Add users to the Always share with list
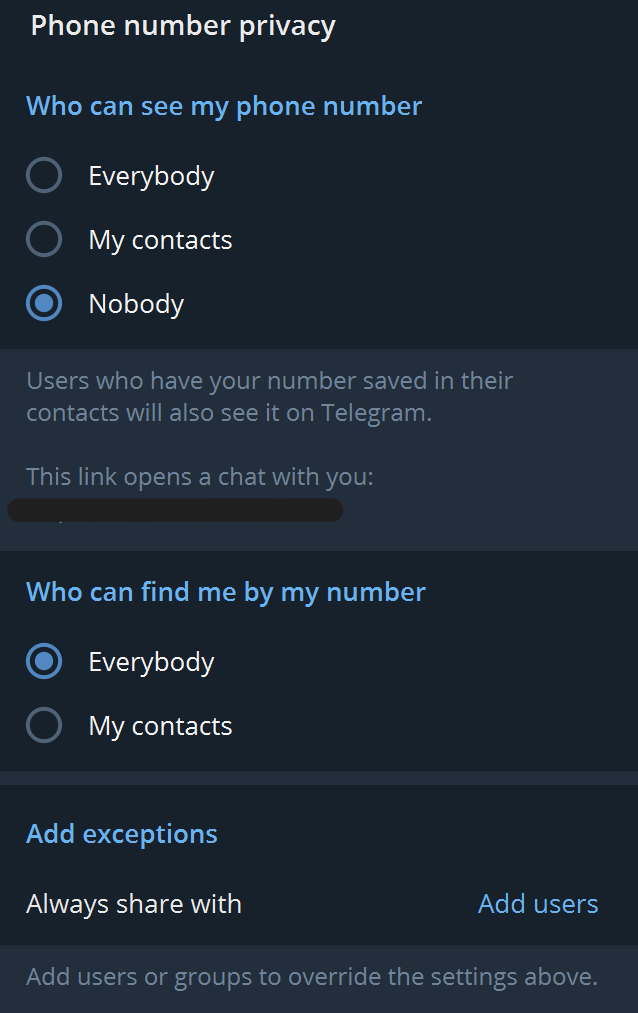Screen dimensions: 638x1013 click(x=537, y=904)
